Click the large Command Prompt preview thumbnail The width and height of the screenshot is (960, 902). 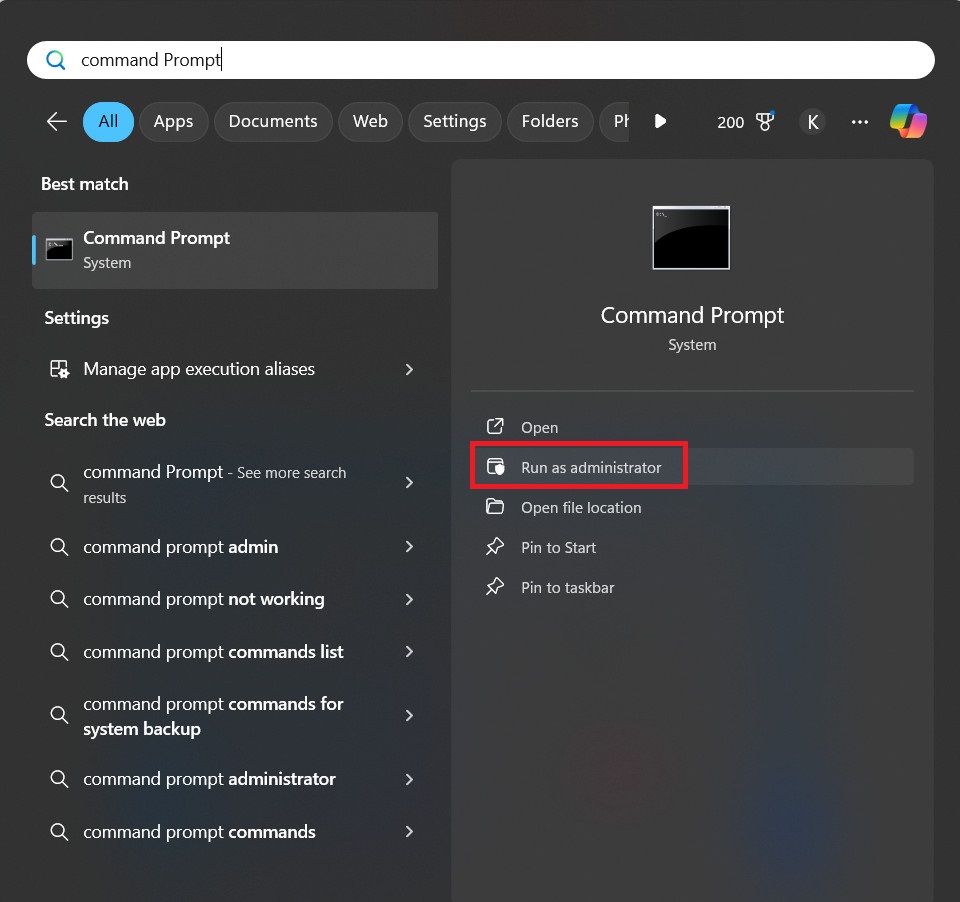pos(691,238)
